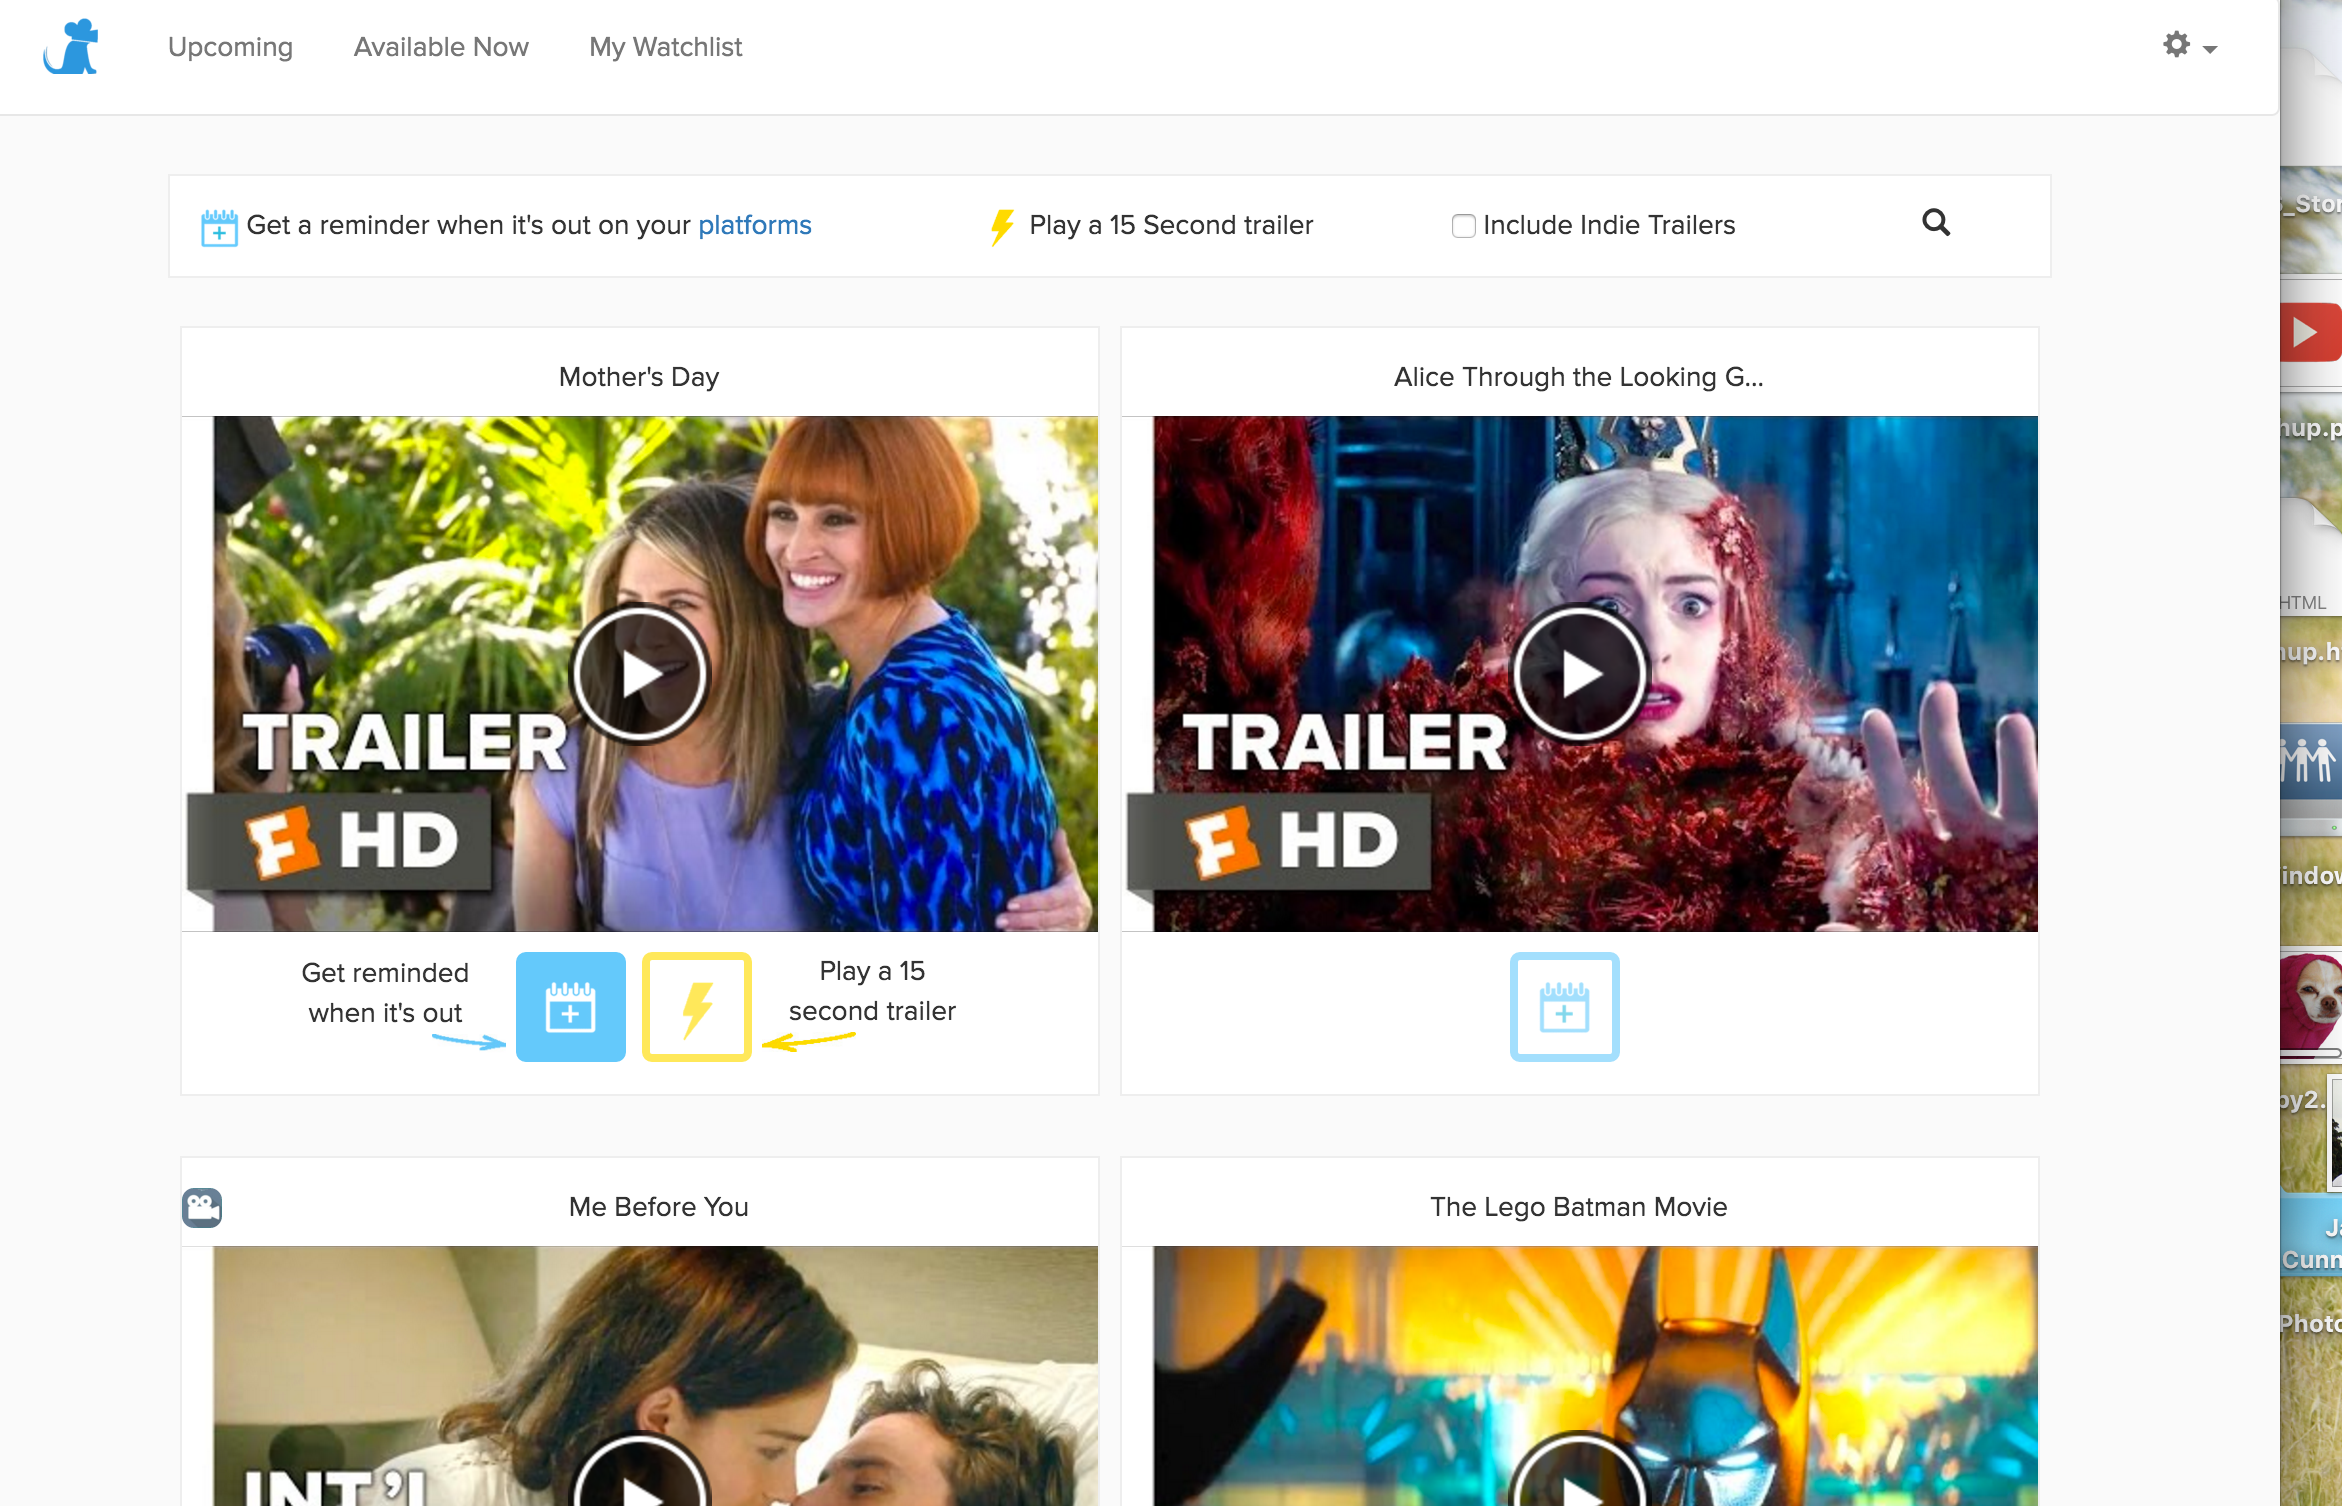This screenshot has width=2342, height=1506.
Task: Enable Include Indie Trailers checkbox
Action: pos(1463,226)
